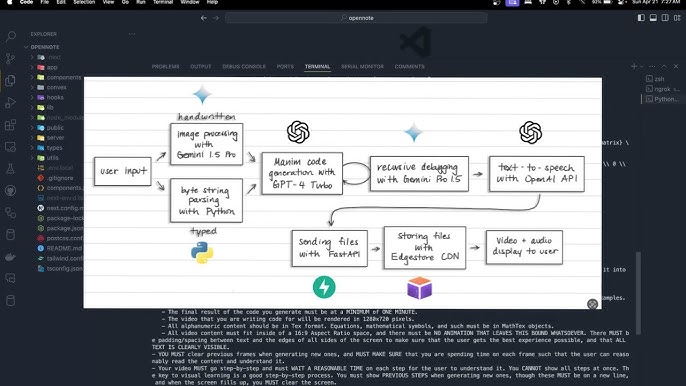
Task: Open the launch profile dropdown beside plus
Action: tap(641, 67)
